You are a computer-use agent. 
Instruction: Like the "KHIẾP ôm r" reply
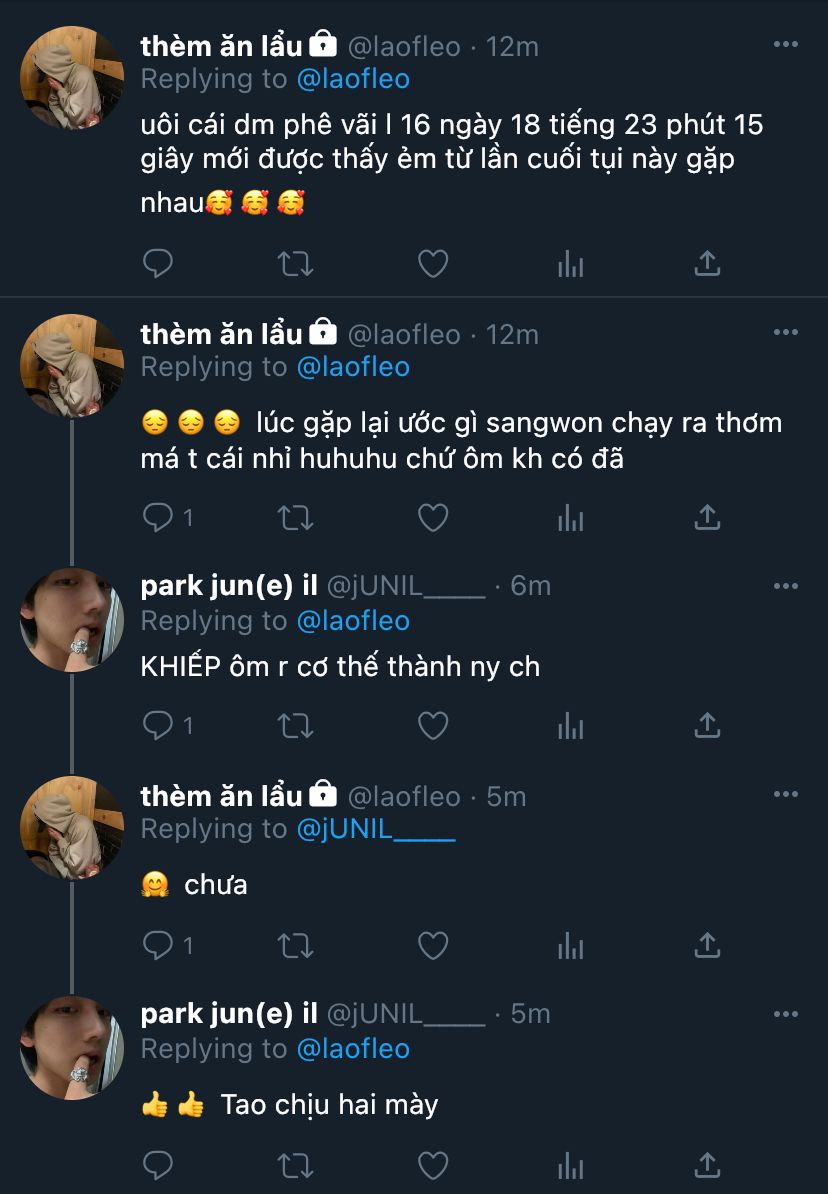click(432, 724)
